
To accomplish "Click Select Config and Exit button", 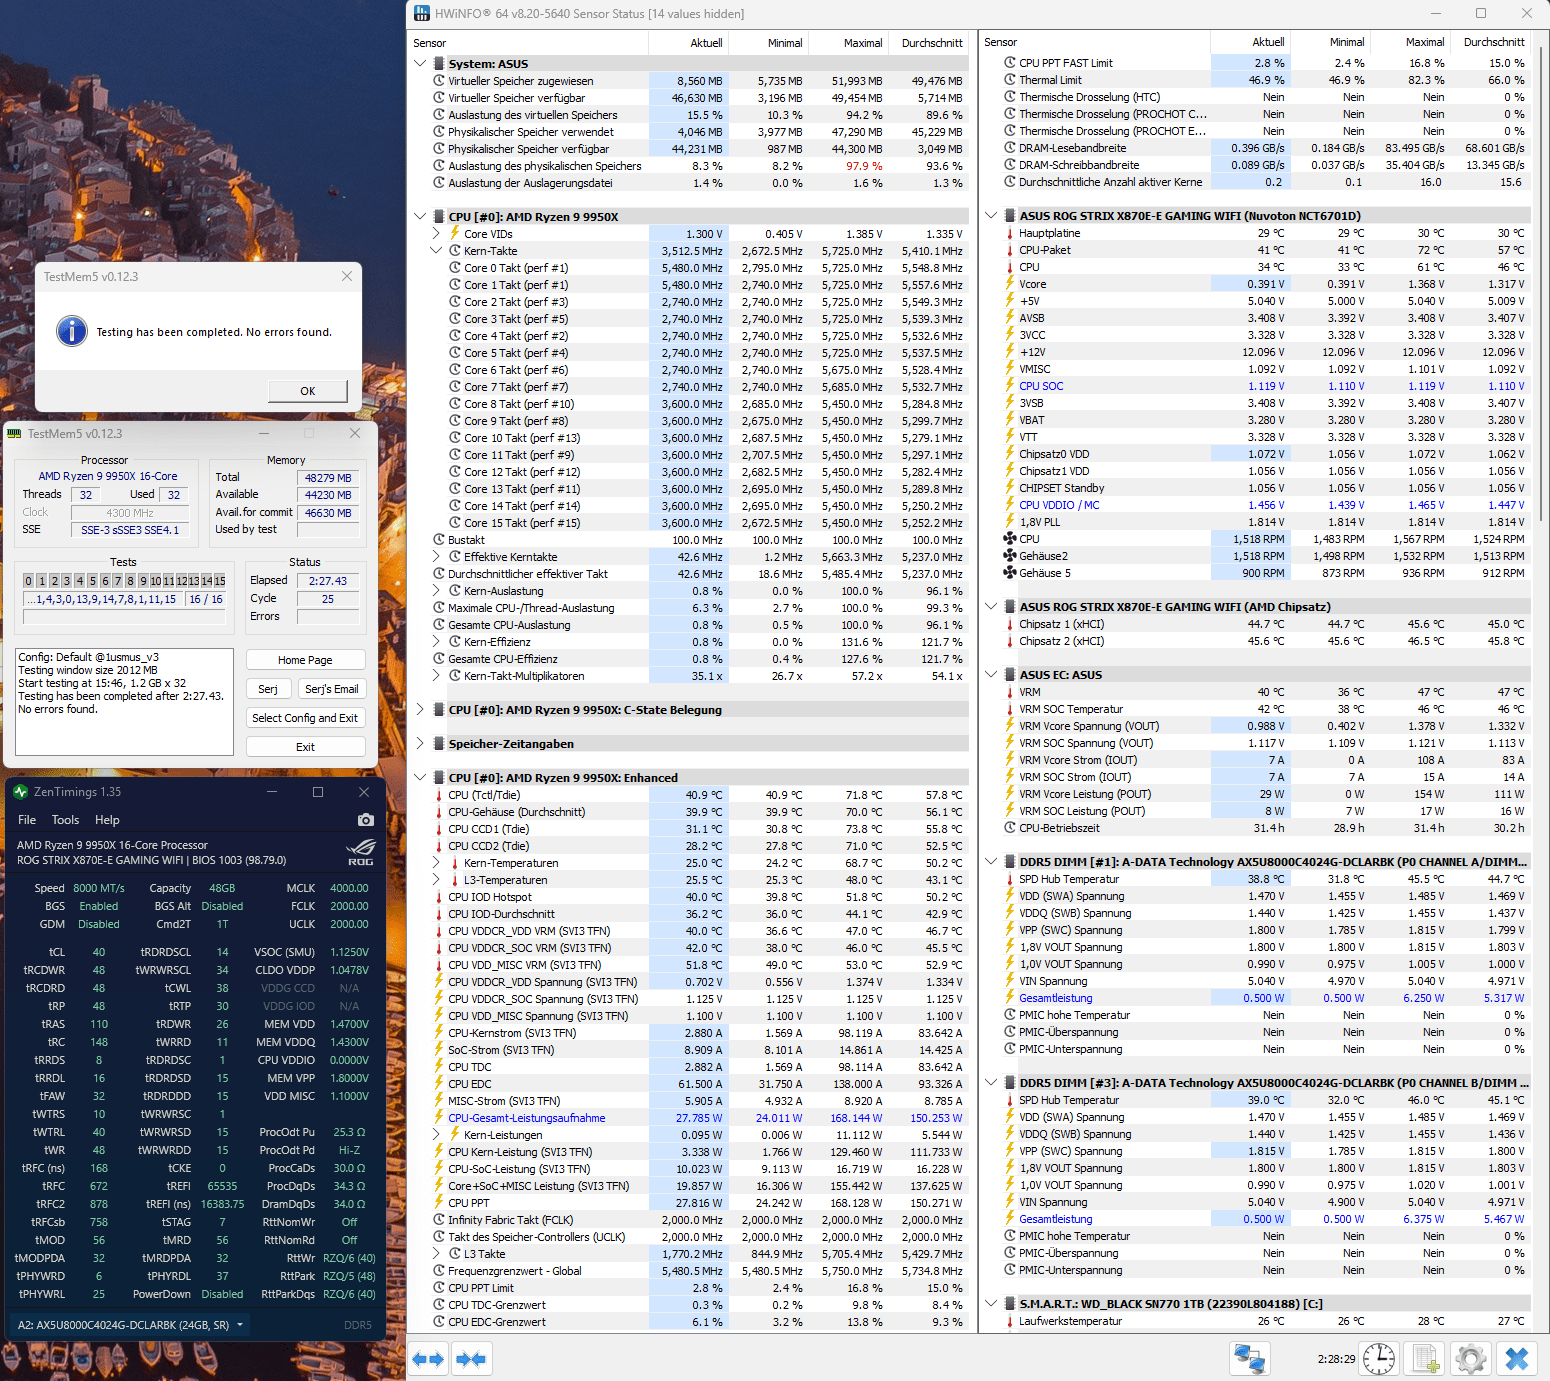I will tap(306, 718).
